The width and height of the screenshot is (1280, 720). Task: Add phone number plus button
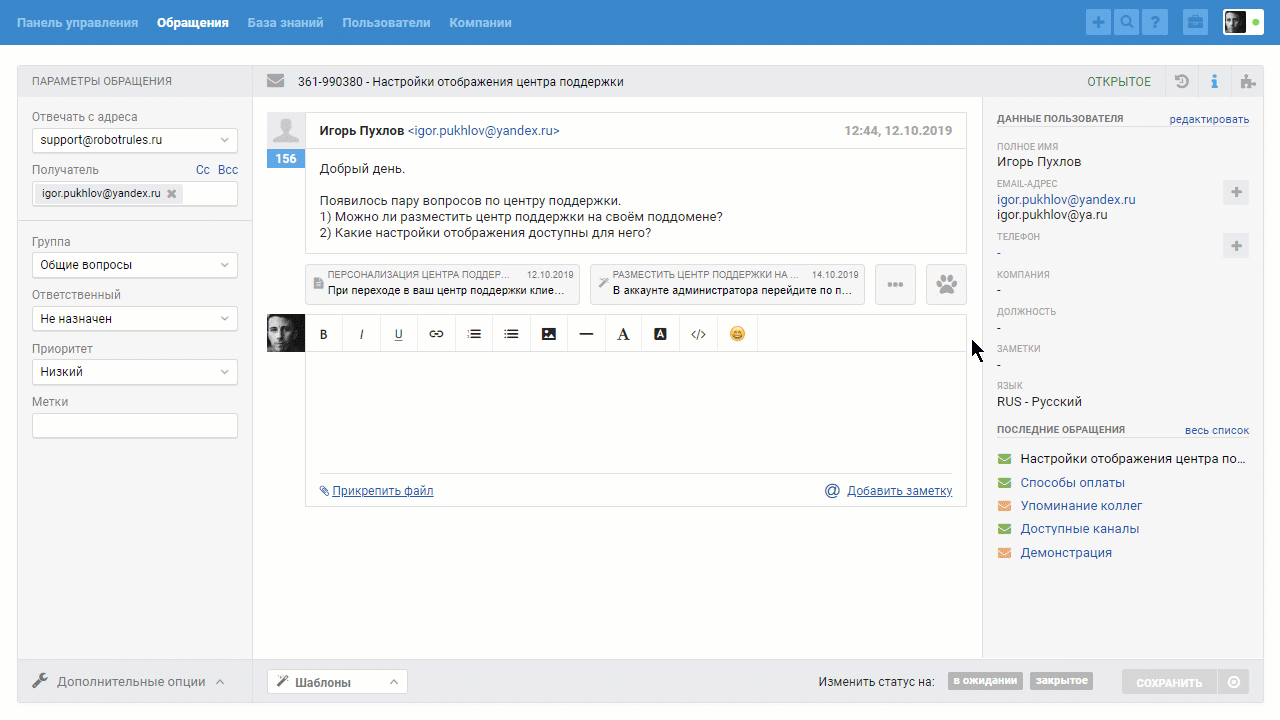(x=1236, y=245)
